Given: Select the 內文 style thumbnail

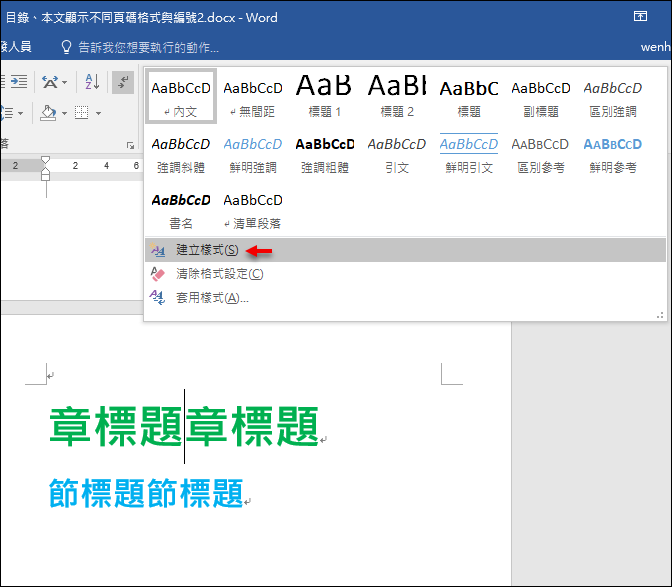Looking at the screenshot, I should pos(181,96).
